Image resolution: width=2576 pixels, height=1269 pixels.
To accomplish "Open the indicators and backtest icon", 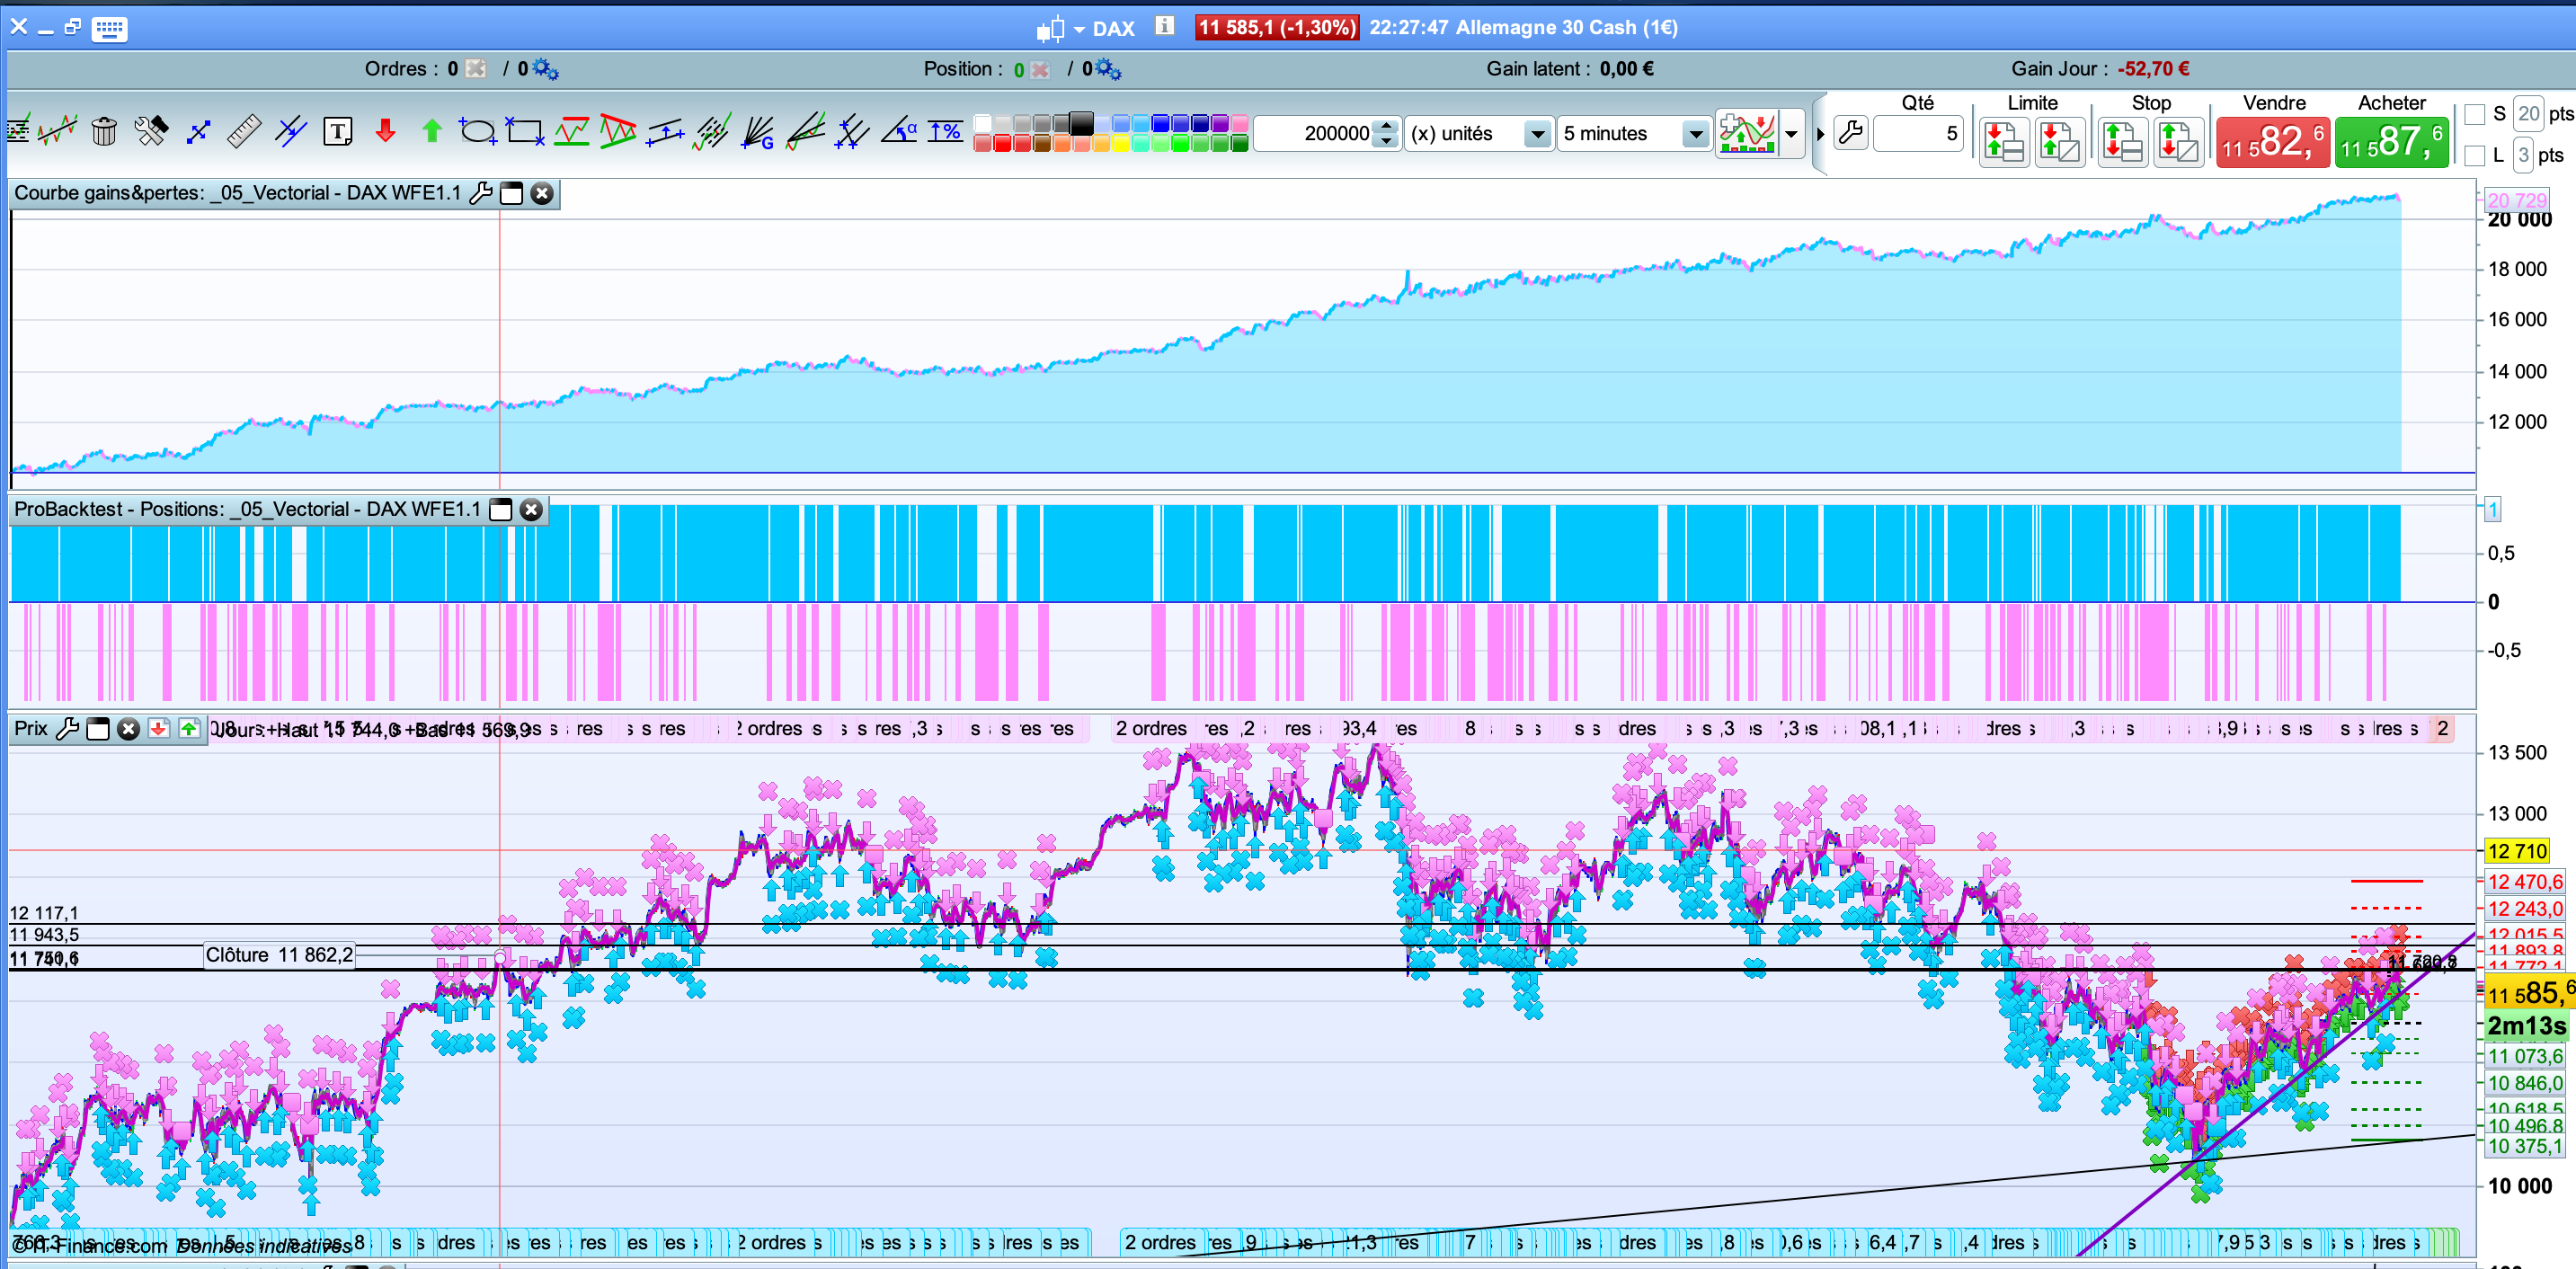I will click(x=1747, y=133).
